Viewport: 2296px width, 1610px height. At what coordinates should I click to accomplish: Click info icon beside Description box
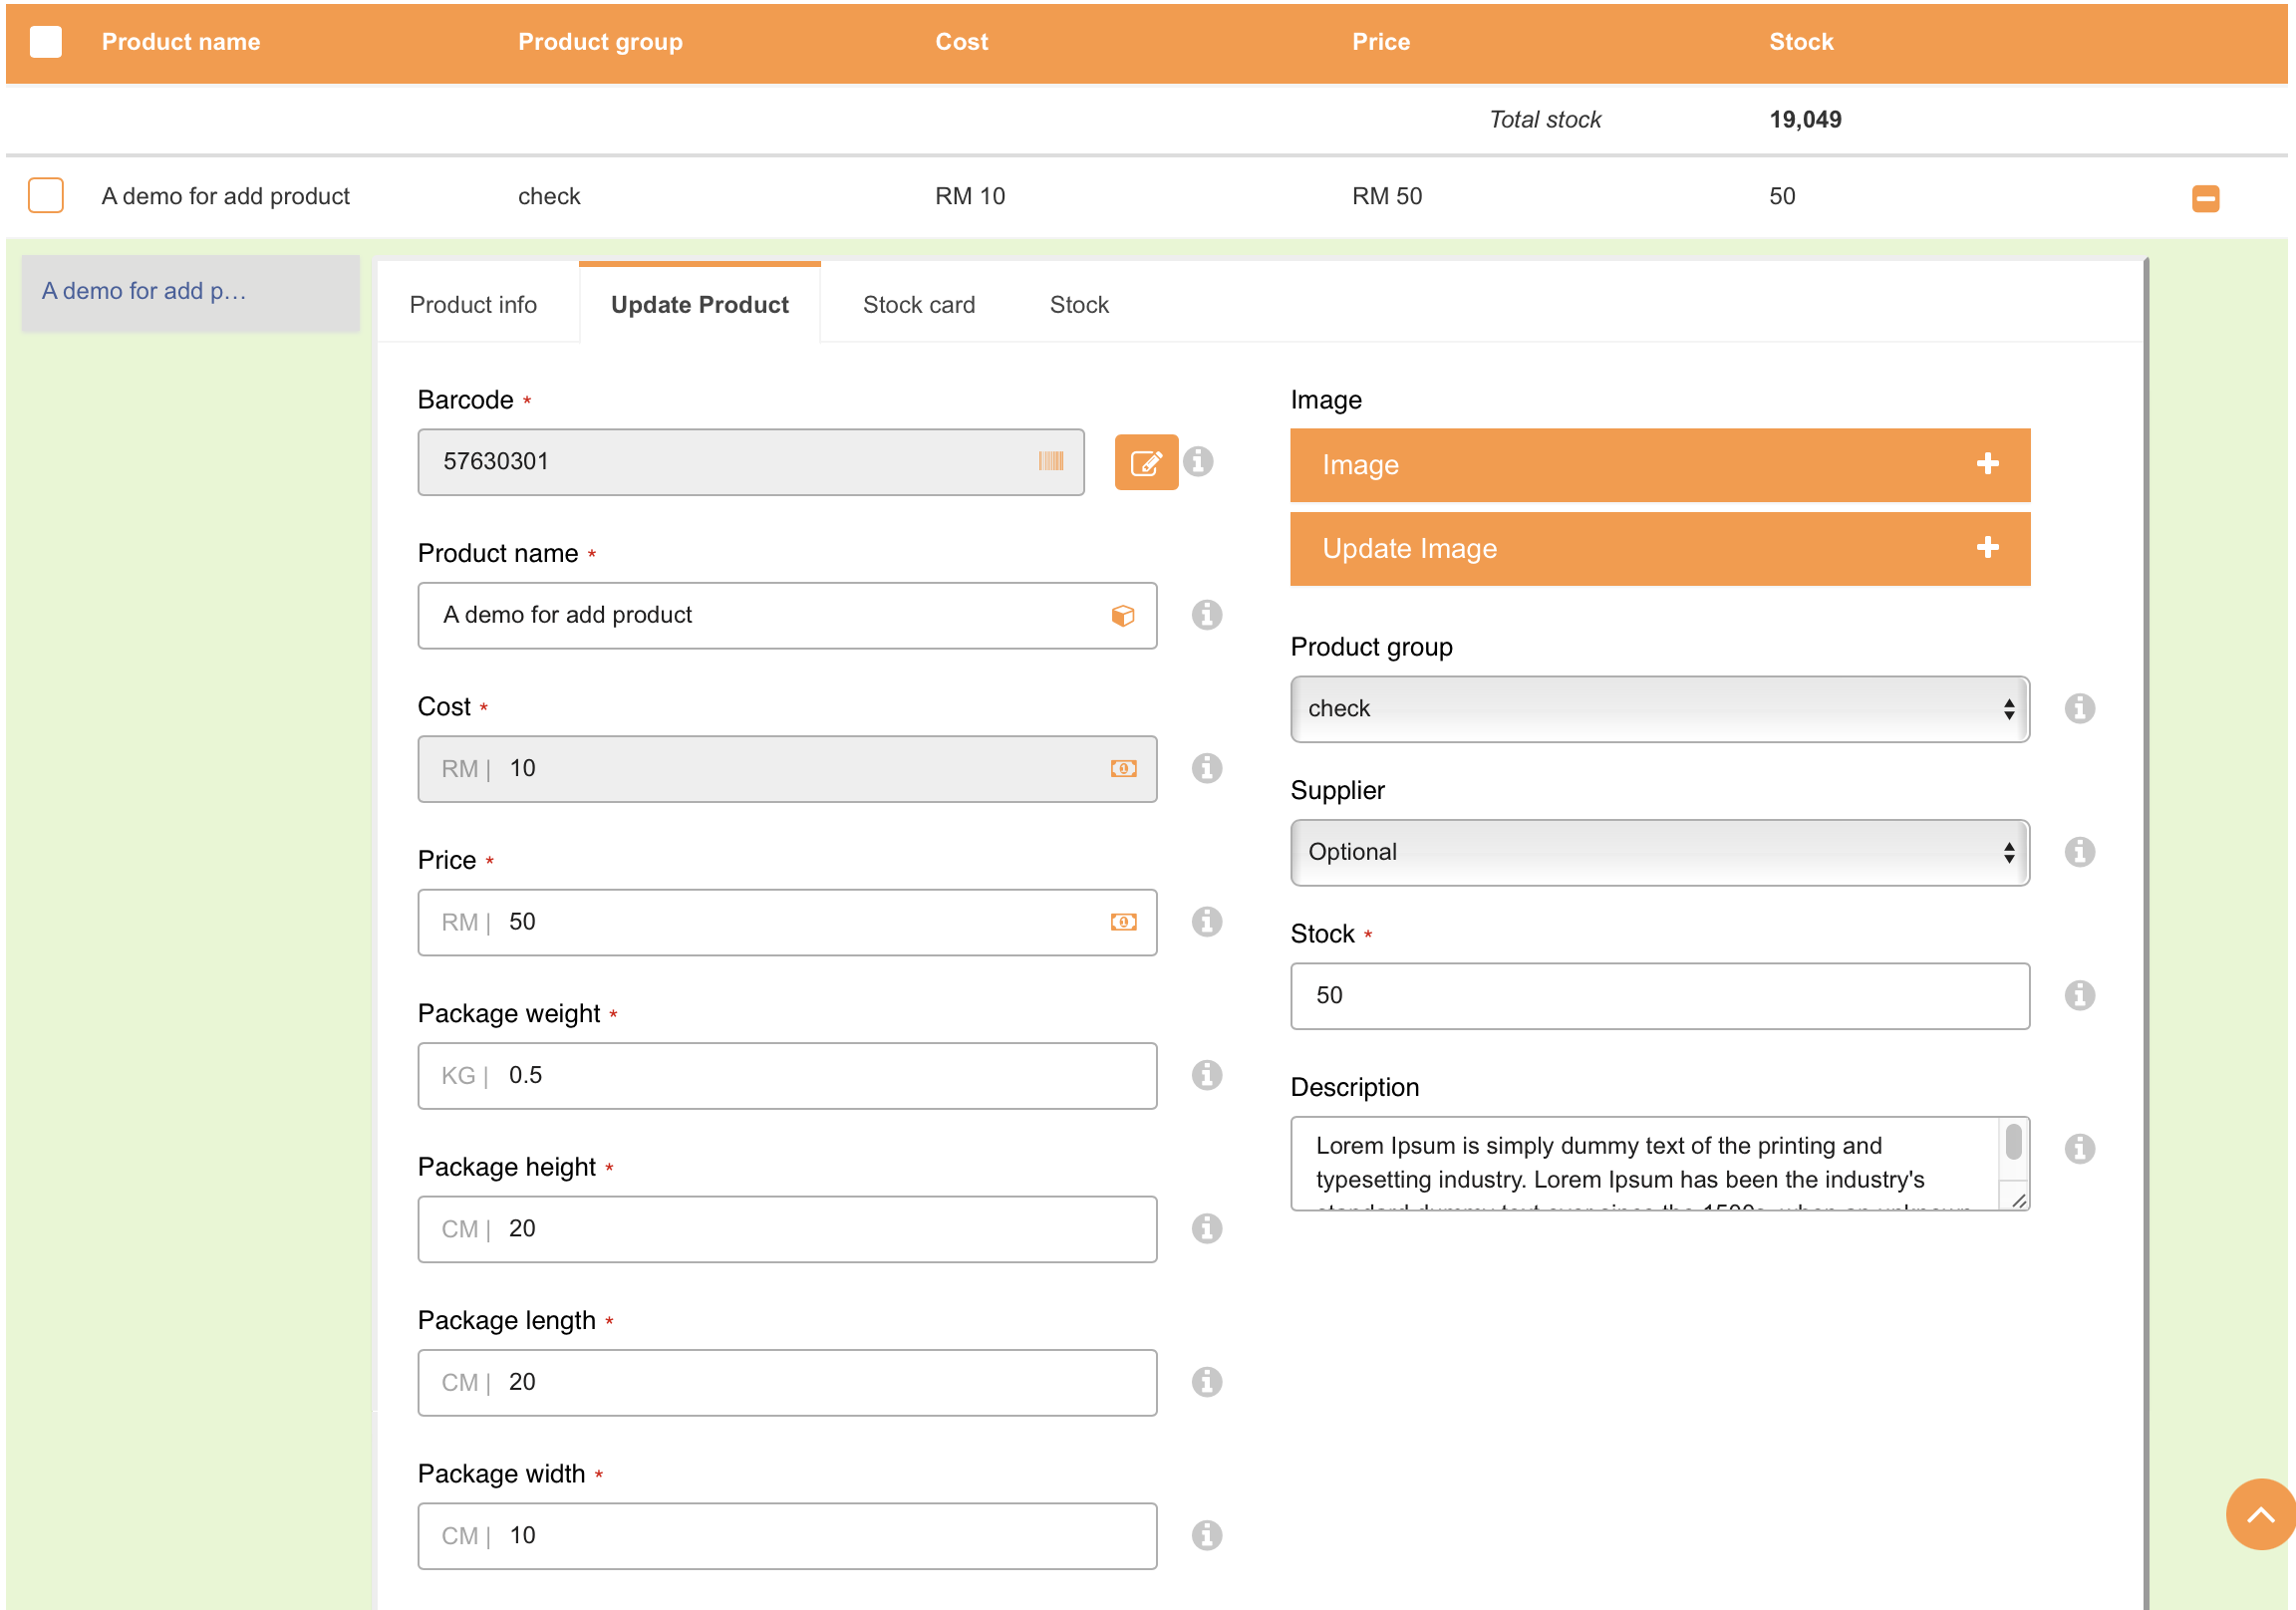2079,1148
